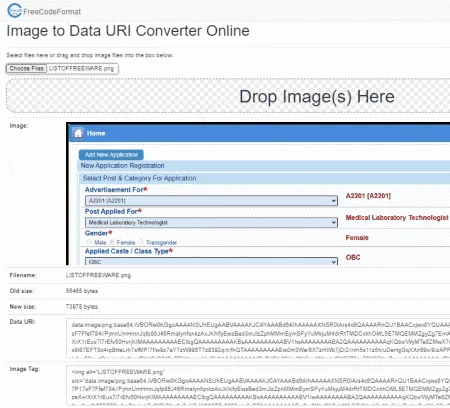Click the Image to Data URI Converter heading
Screen dimensions: 450x408
[128, 31]
